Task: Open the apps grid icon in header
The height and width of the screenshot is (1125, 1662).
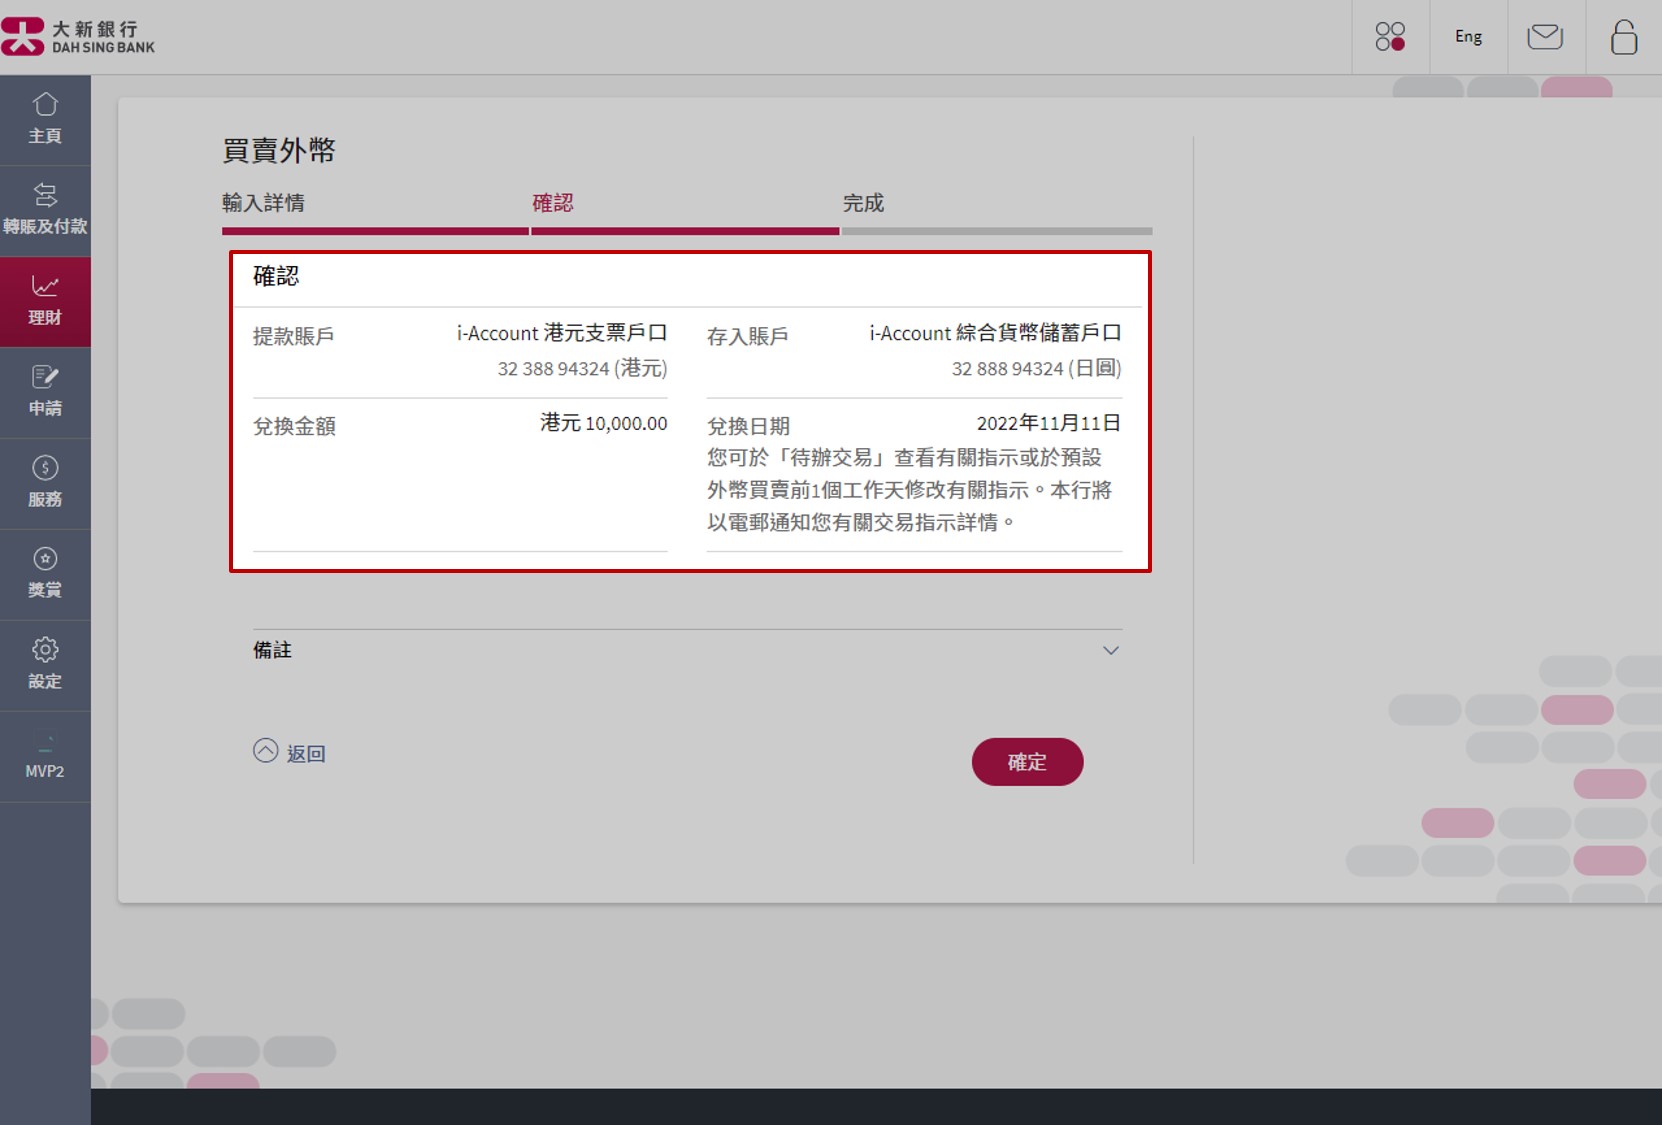Action: (x=1390, y=36)
